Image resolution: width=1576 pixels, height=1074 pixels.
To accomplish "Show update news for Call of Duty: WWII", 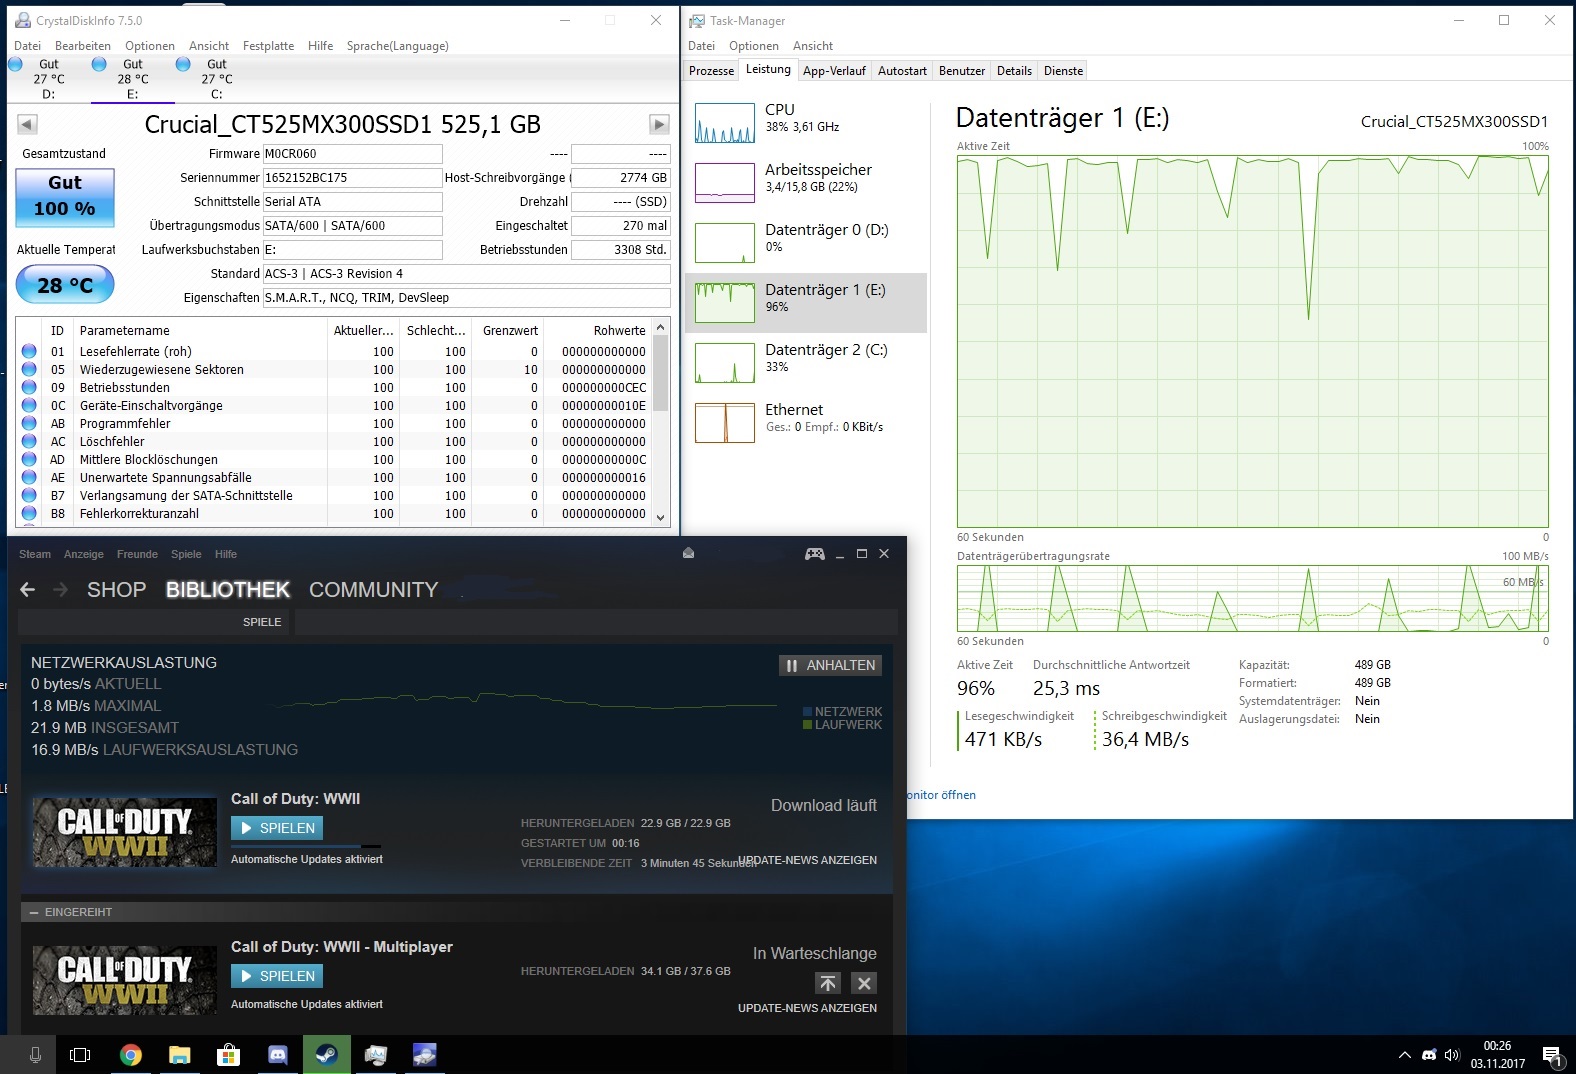I will click(807, 860).
